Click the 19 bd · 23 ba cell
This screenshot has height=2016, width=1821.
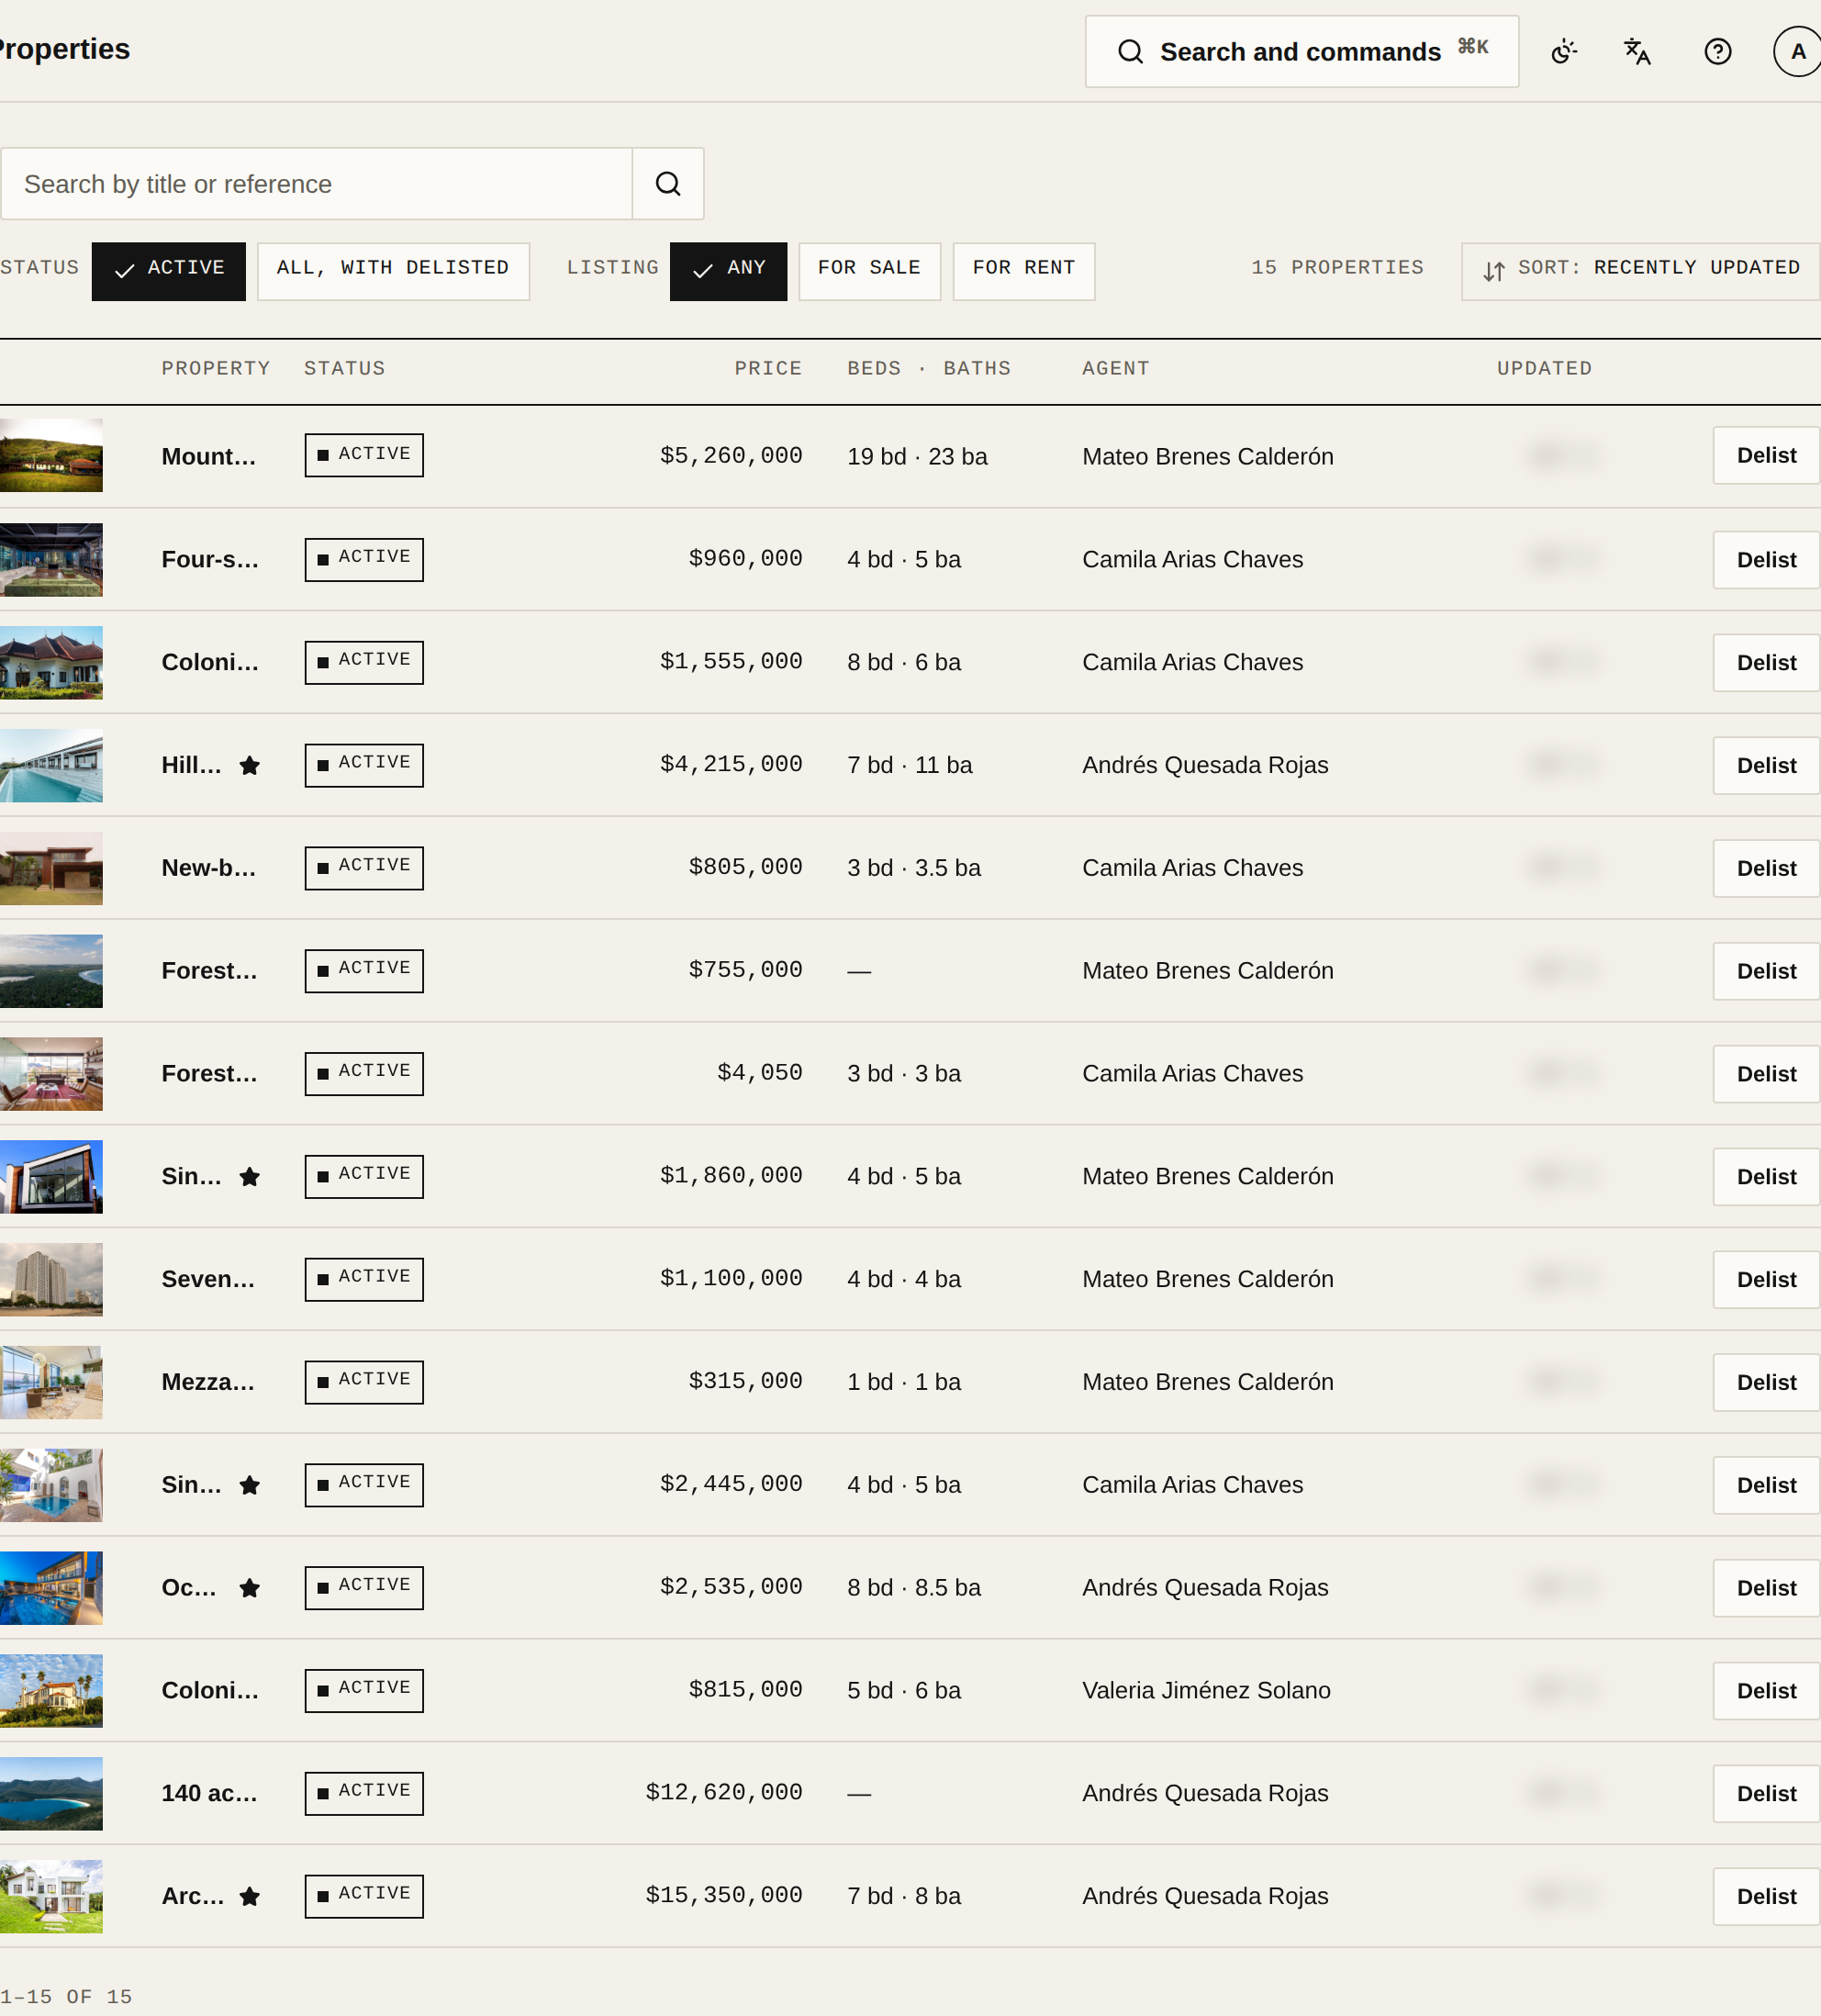pos(917,457)
